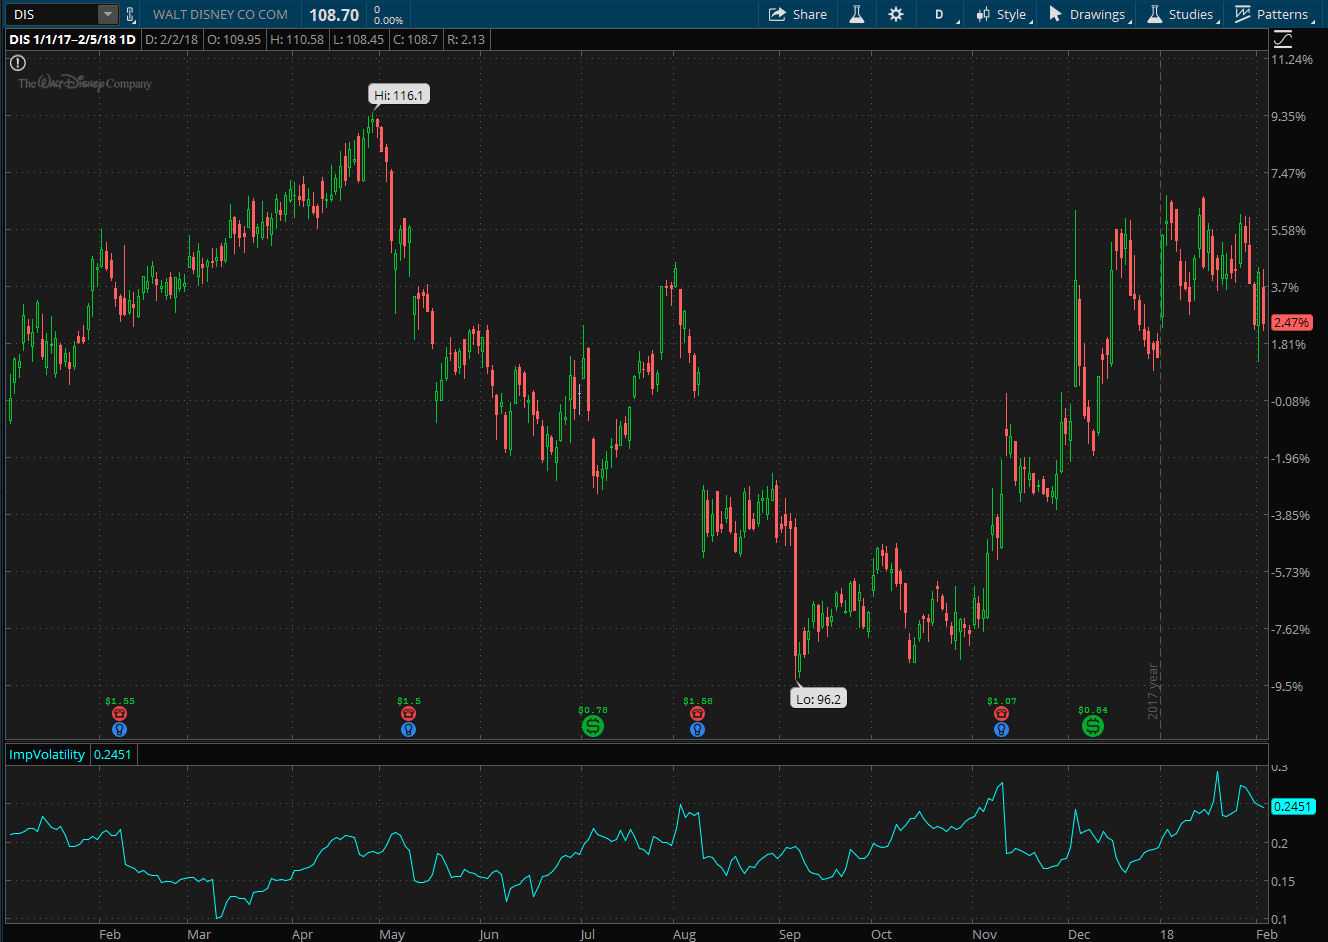Click the 'R: 2.13' range value
Image resolution: width=1328 pixels, height=942 pixels.
(x=466, y=39)
